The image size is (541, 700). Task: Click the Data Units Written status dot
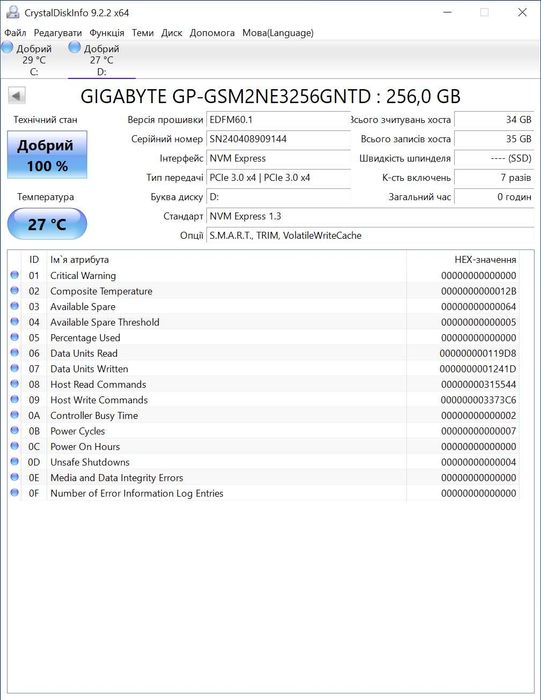(x=14, y=368)
